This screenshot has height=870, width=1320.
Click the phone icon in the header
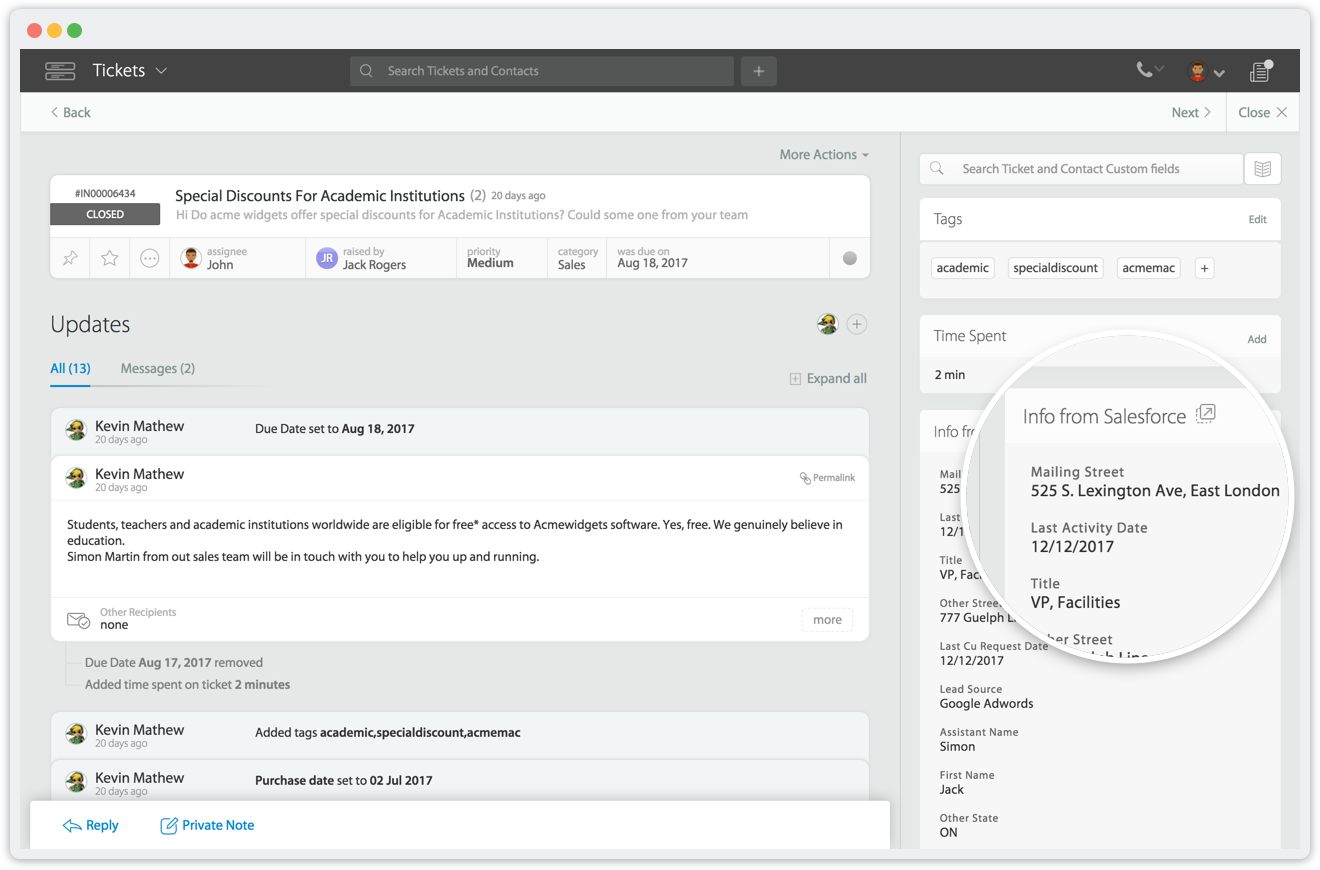(x=1145, y=70)
